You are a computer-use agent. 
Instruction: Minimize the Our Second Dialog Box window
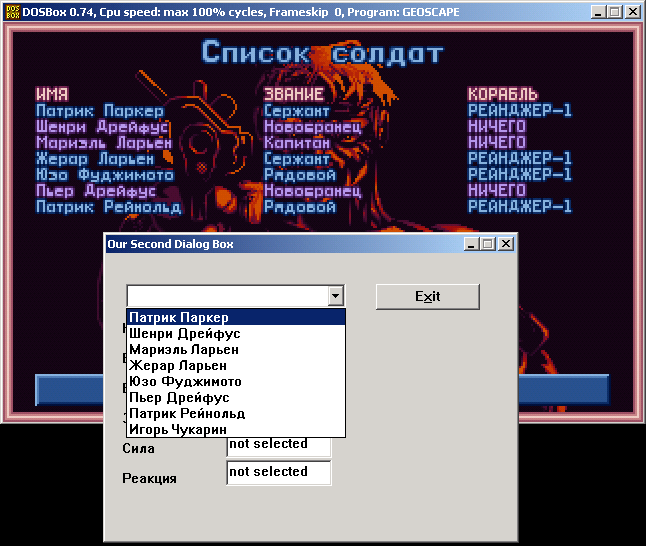pyautogui.click(x=472, y=244)
